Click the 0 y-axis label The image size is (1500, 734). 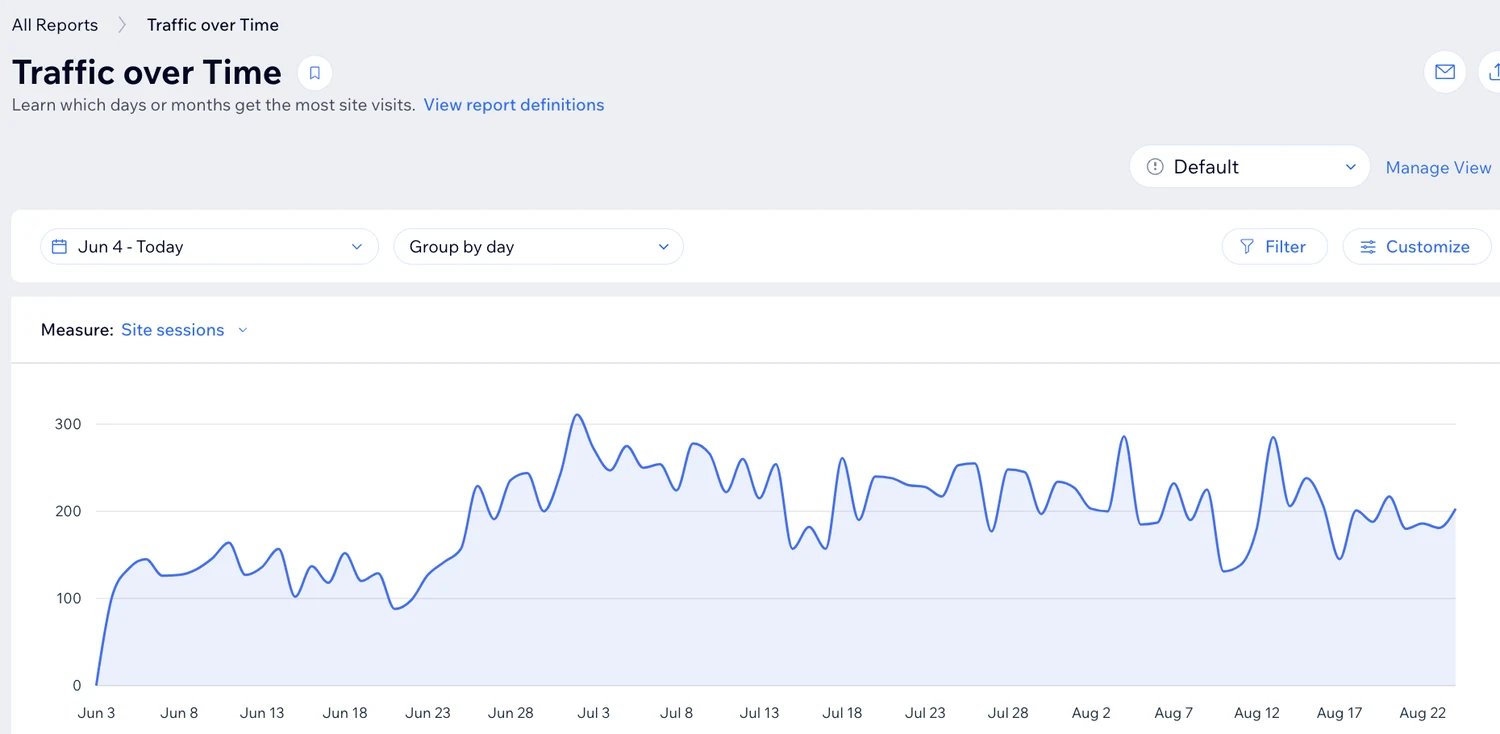tap(77, 686)
